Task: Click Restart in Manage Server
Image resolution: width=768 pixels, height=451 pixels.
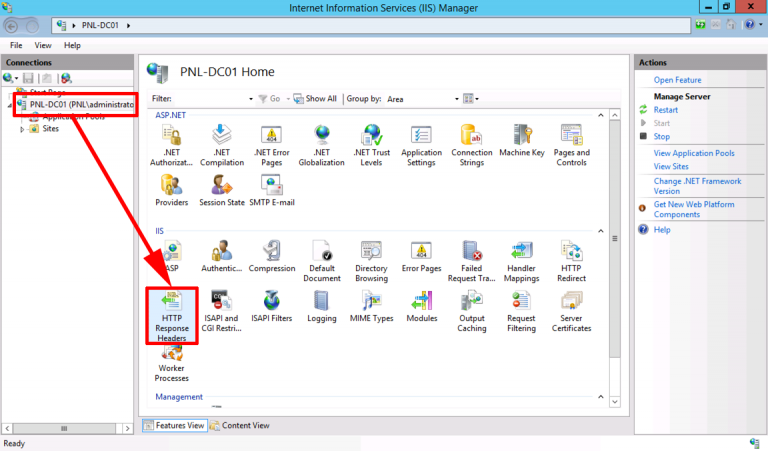Action: (x=666, y=110)
